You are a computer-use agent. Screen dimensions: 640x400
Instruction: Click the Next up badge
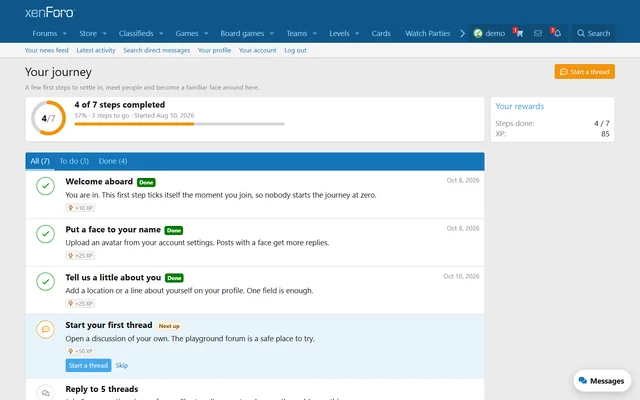tap(169, 326)
